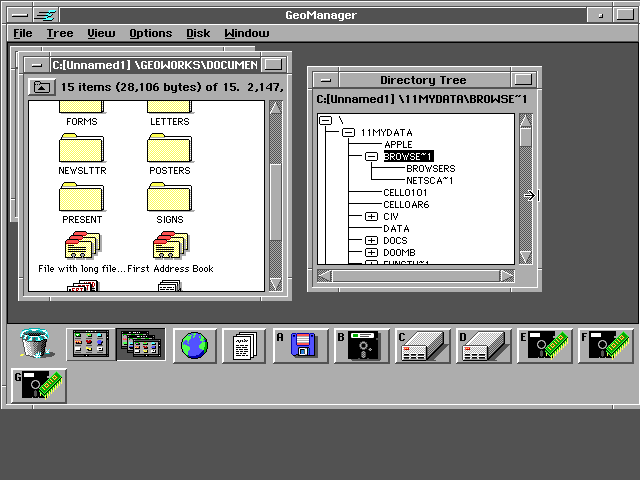Open the Options menu

click(151, 33)
